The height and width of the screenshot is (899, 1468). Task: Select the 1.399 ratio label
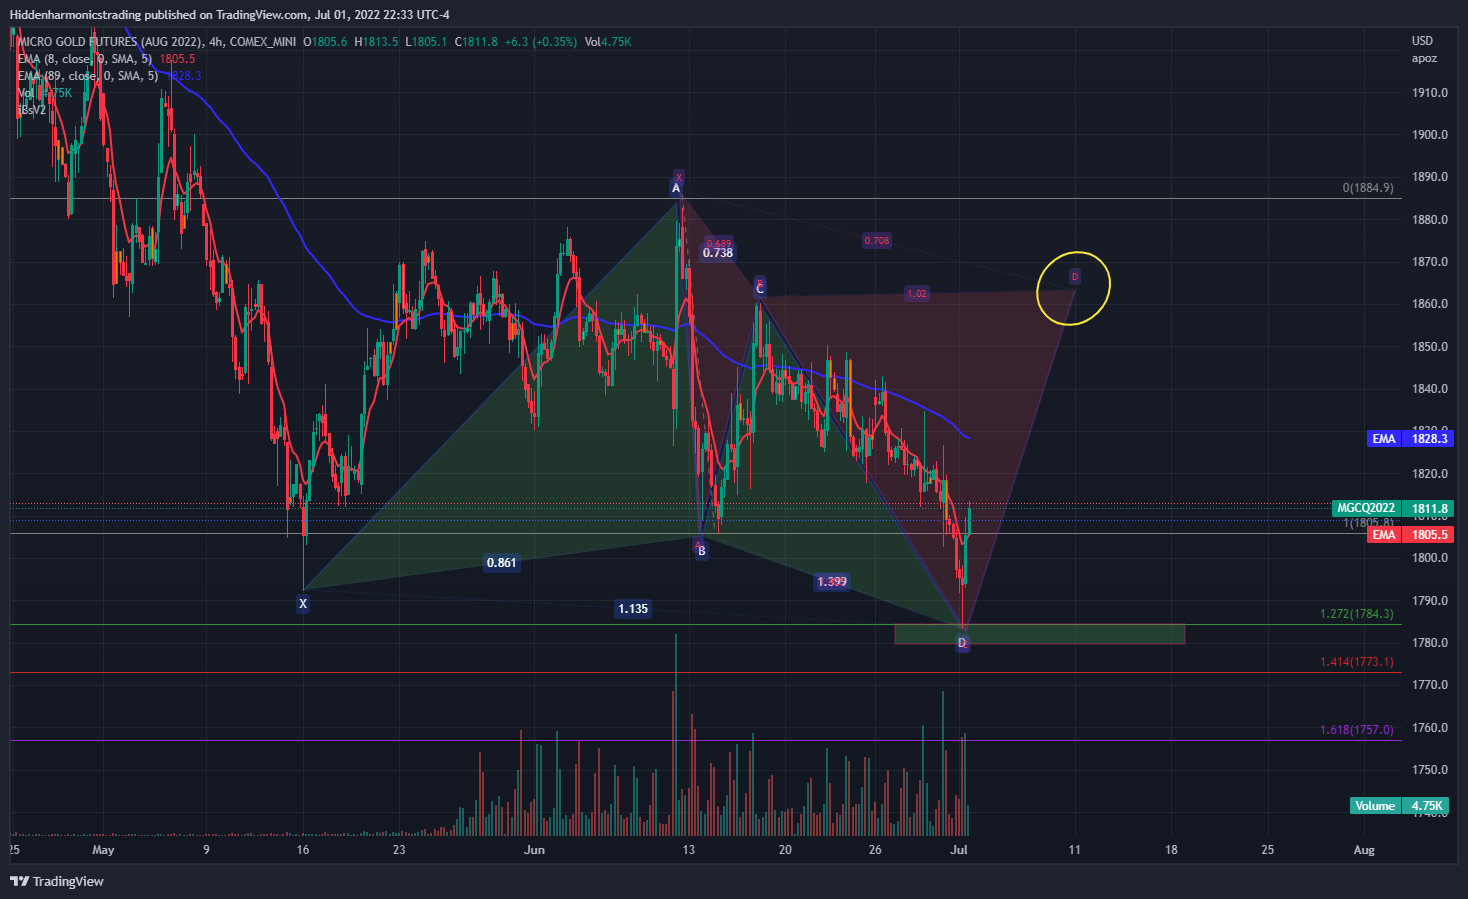click(x=832, y=581)
